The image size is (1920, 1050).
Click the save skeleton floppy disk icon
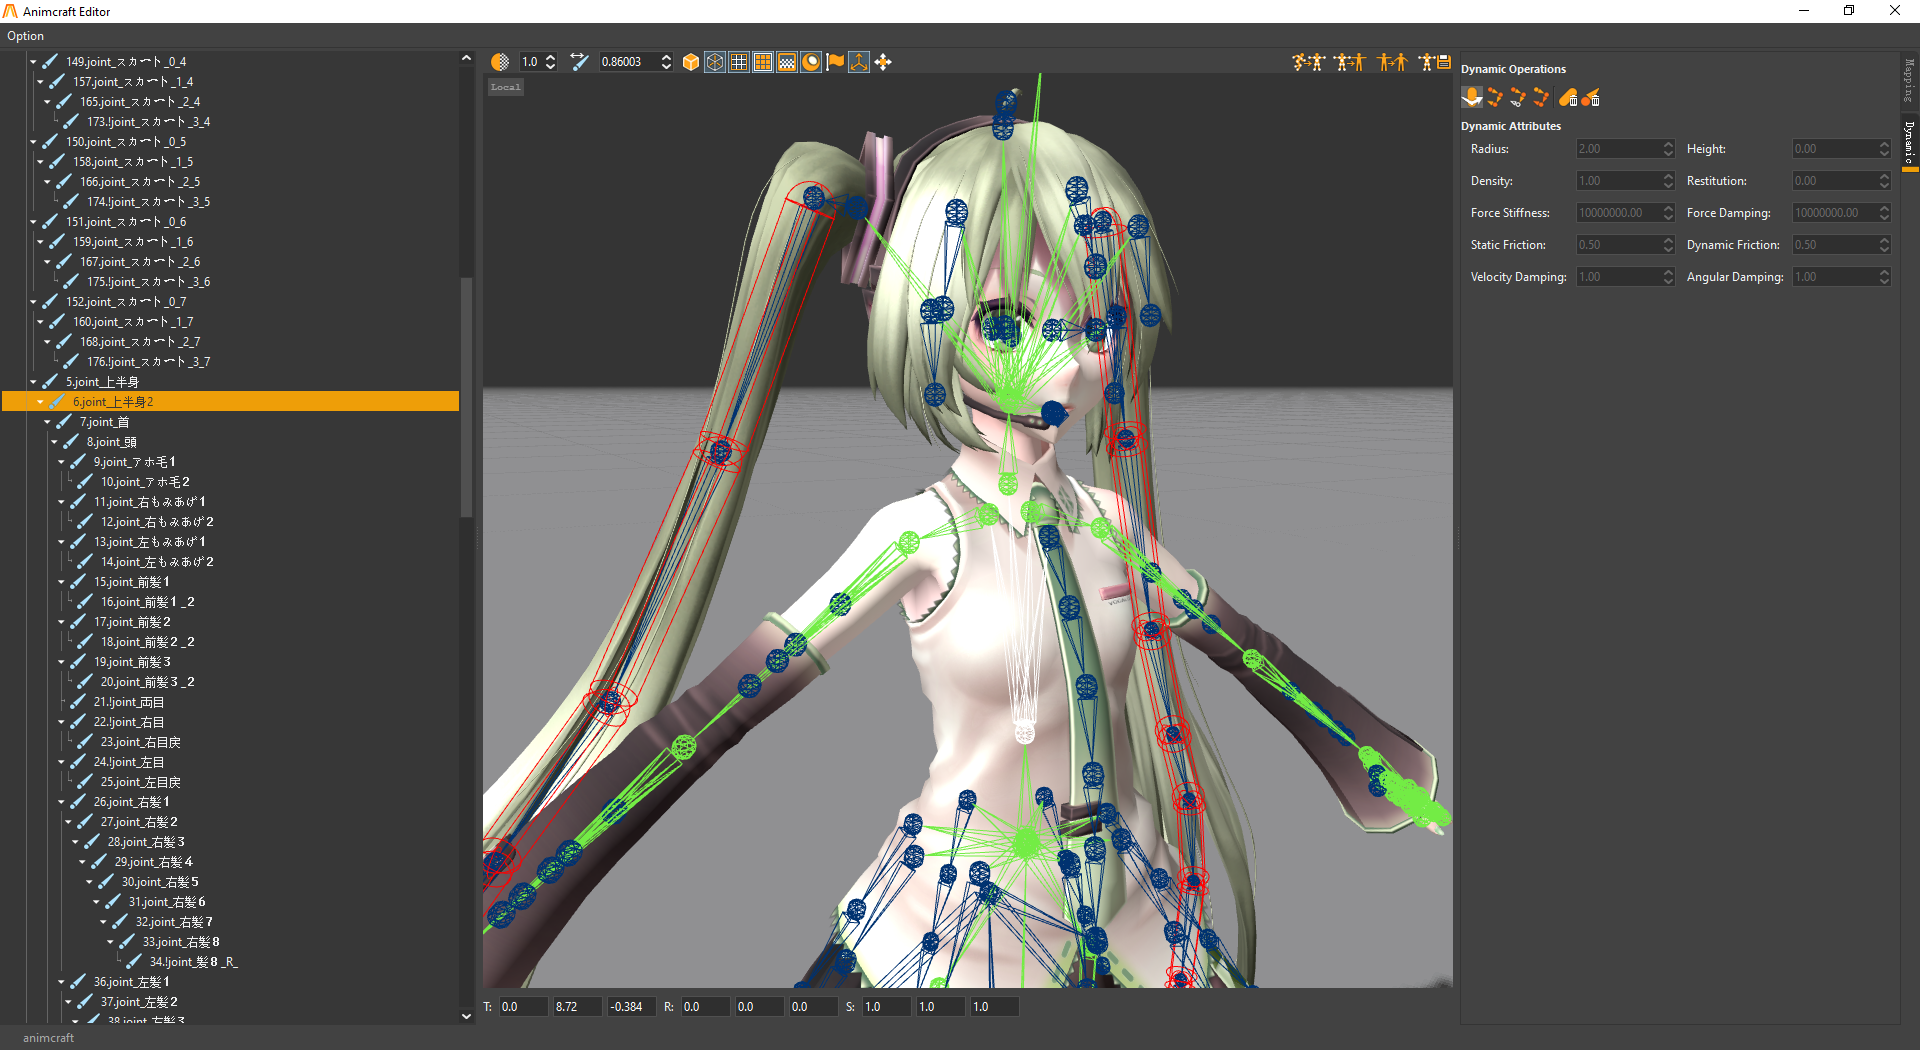[x=1435, y=62]
